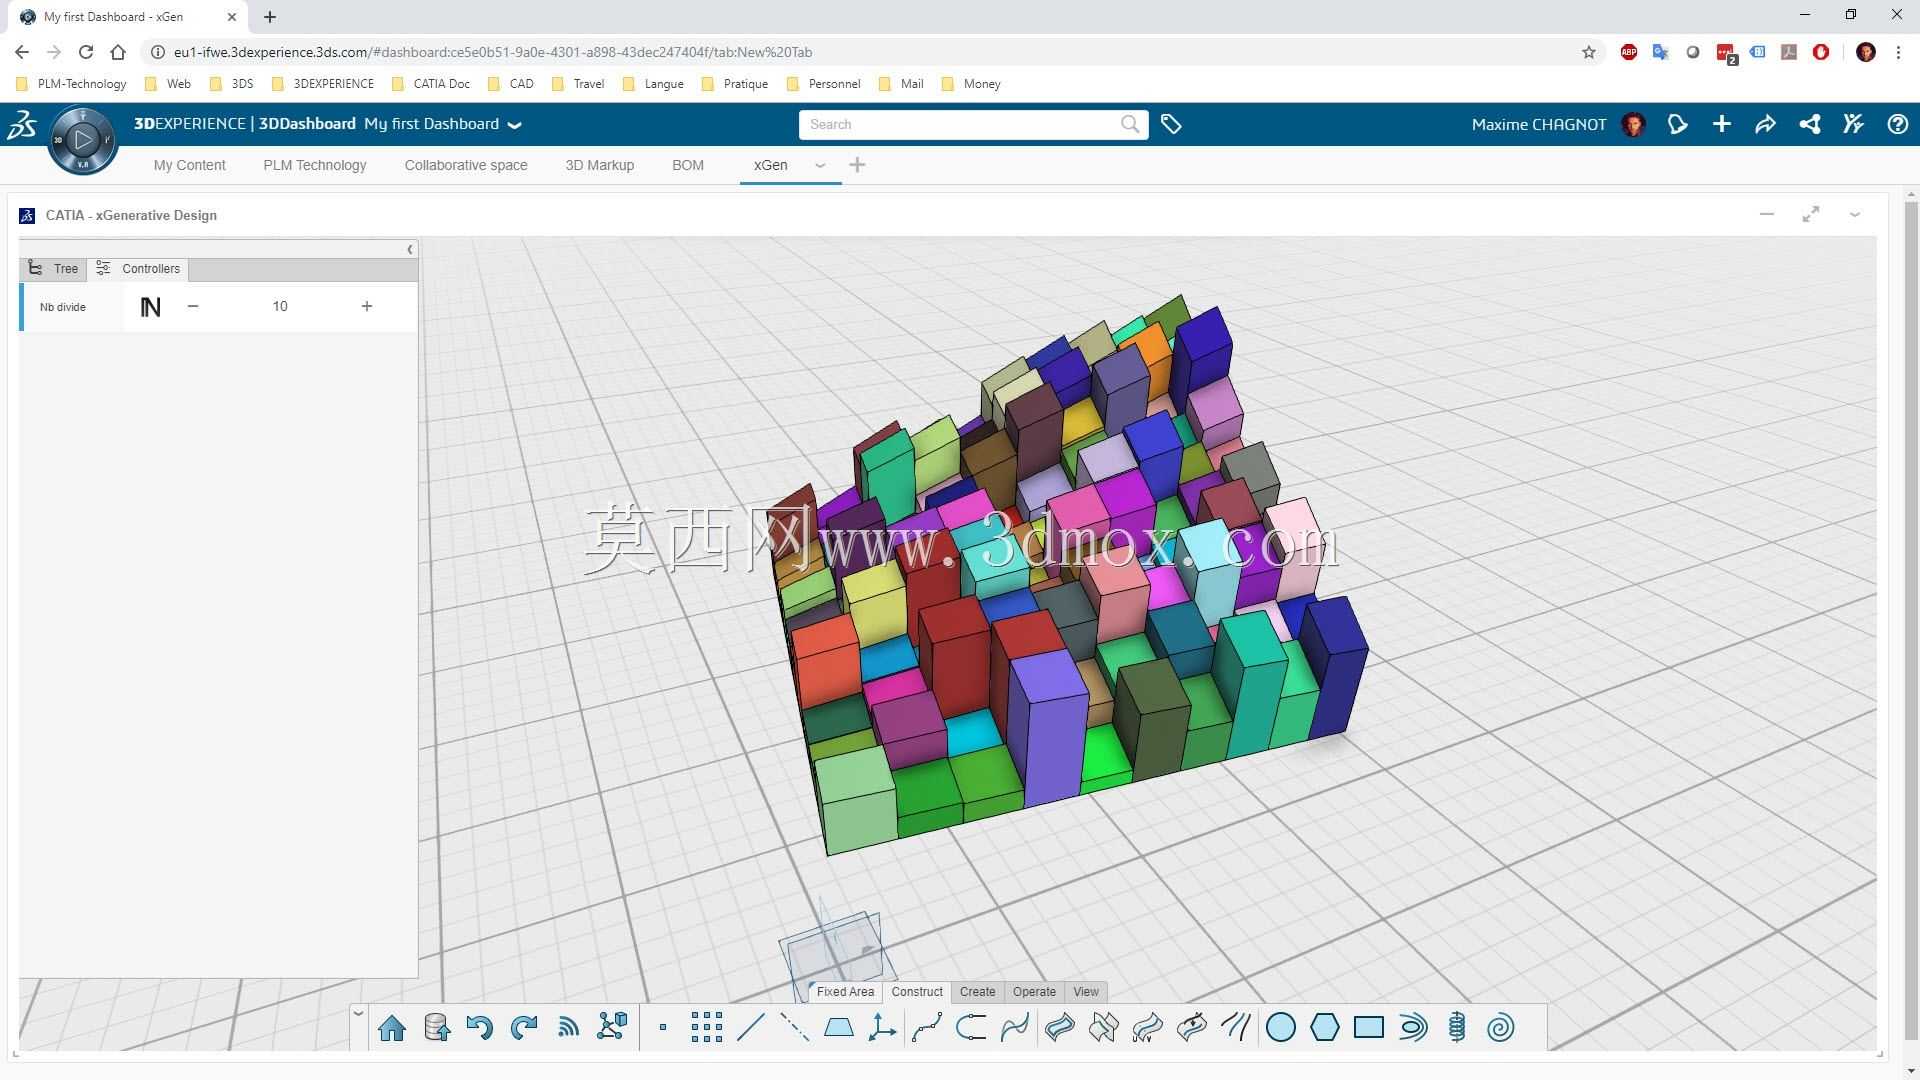Select the Rectangle tool

click(1368, 1027)
